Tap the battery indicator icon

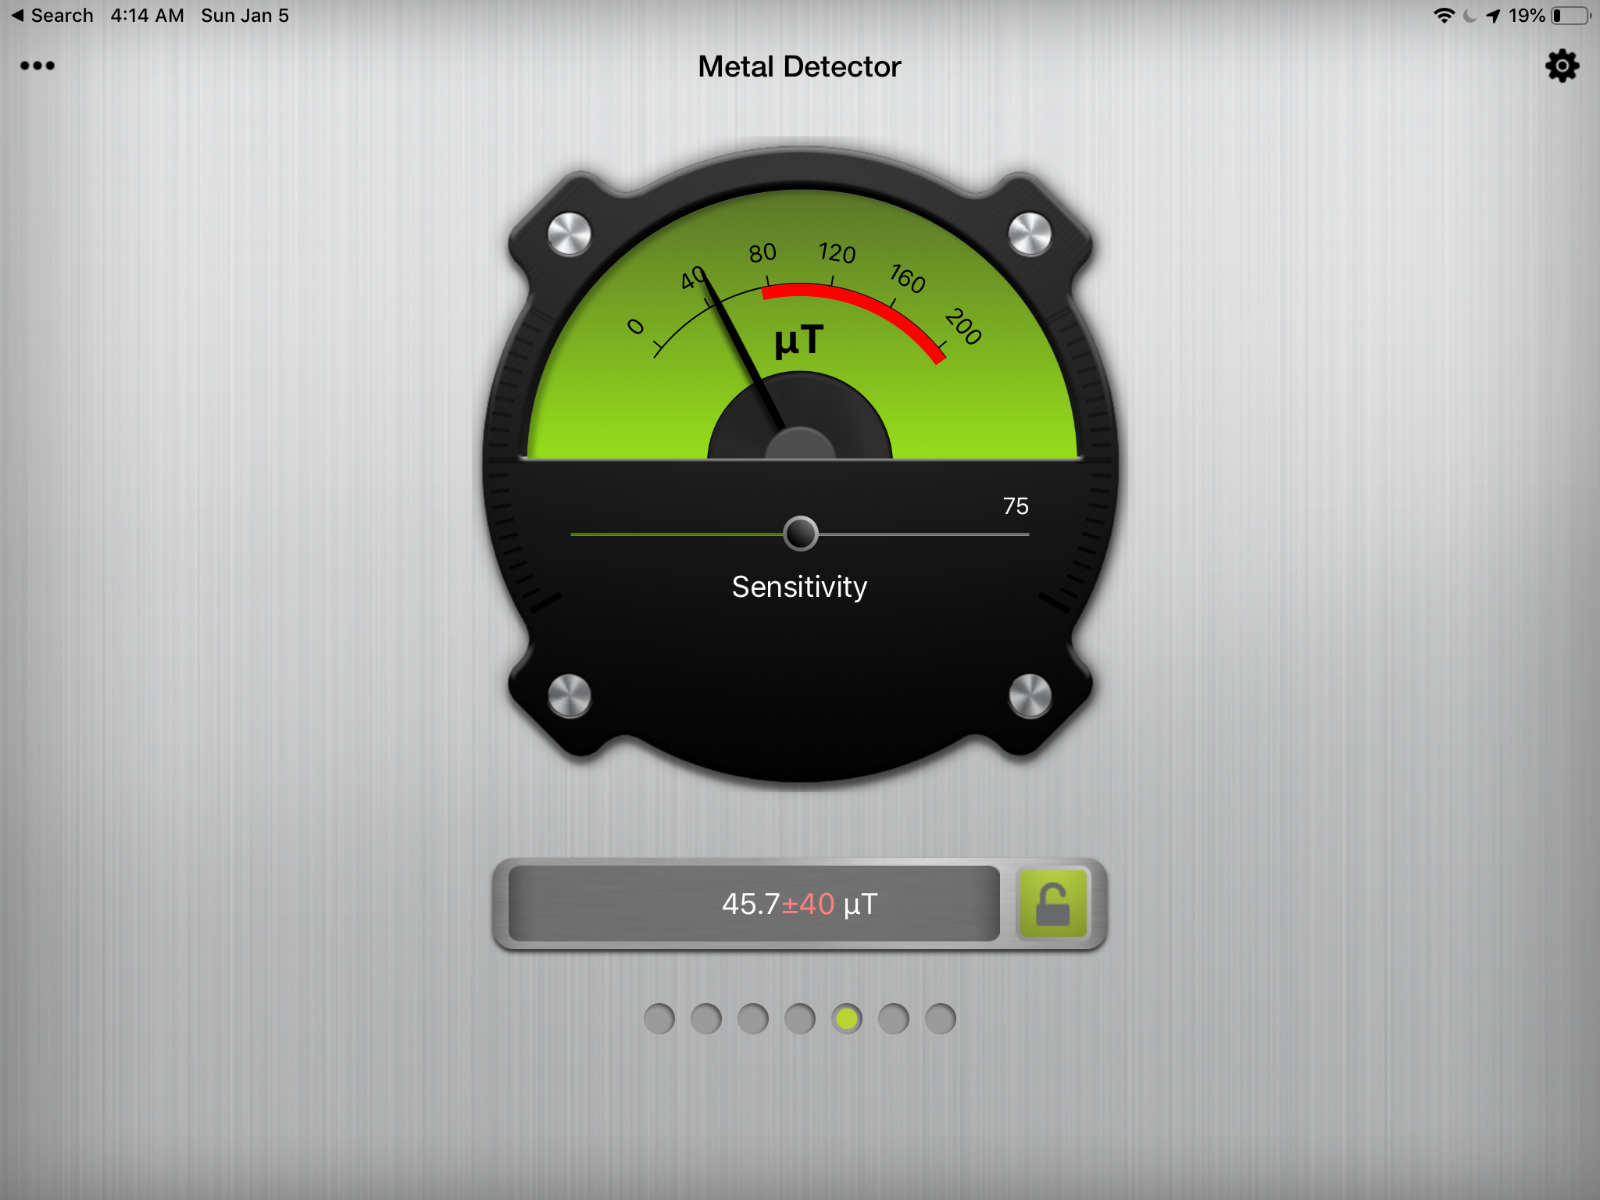coord(1570,16)
